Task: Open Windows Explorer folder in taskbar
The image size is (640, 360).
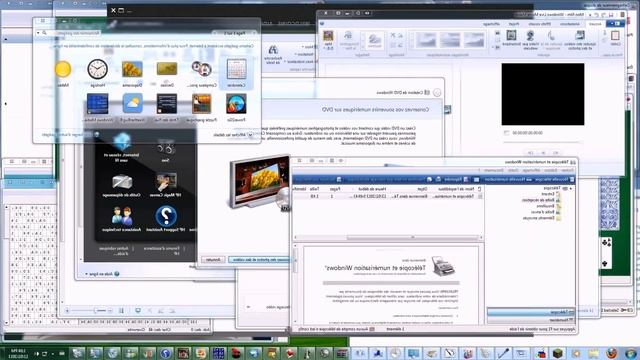Action: (594, 353)
